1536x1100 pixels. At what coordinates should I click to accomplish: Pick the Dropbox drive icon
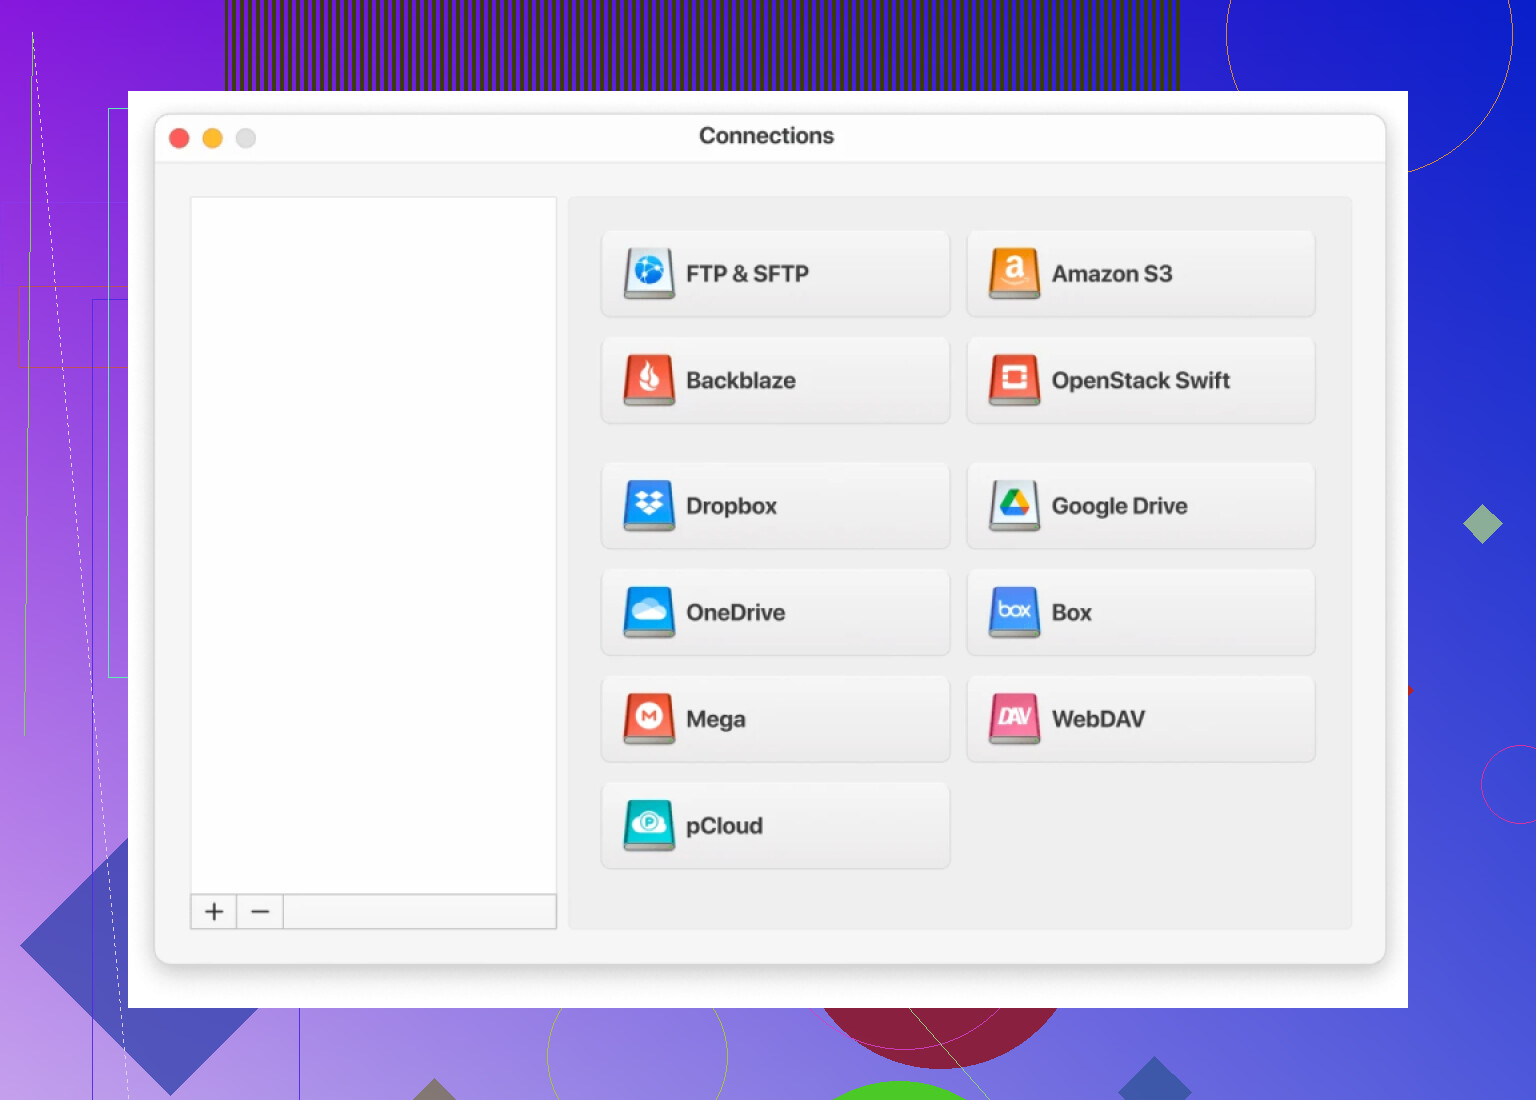pyautogui.click(x=649, y=505)
